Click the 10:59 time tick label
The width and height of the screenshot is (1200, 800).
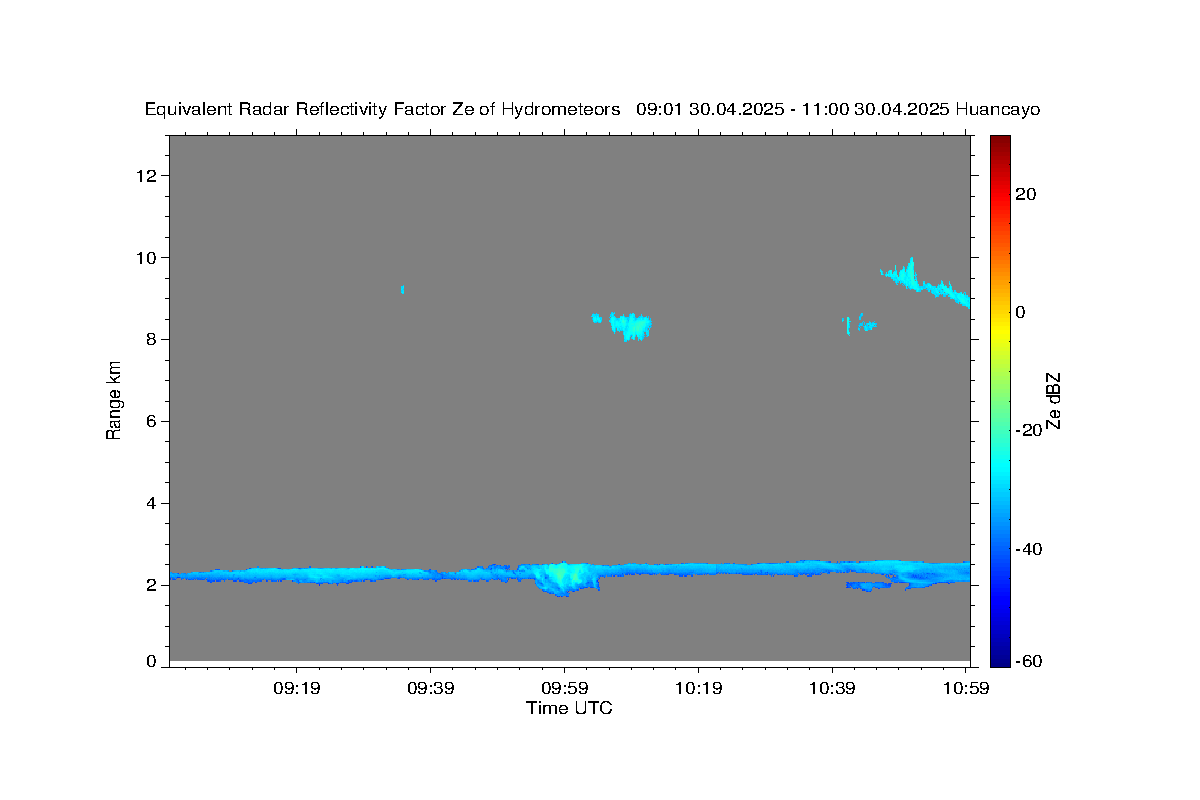tap(965, 688)
